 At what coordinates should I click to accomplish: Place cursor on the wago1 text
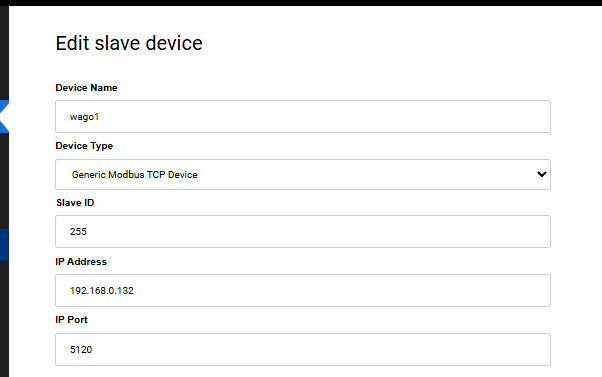coord(84,117)
